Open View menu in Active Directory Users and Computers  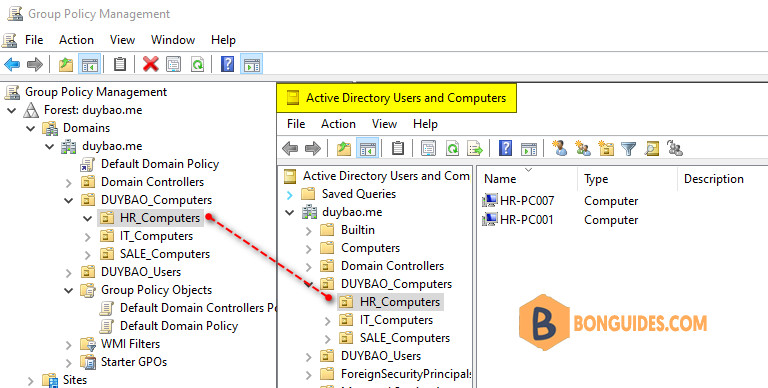pyautogui.click(x=384, y=124)
